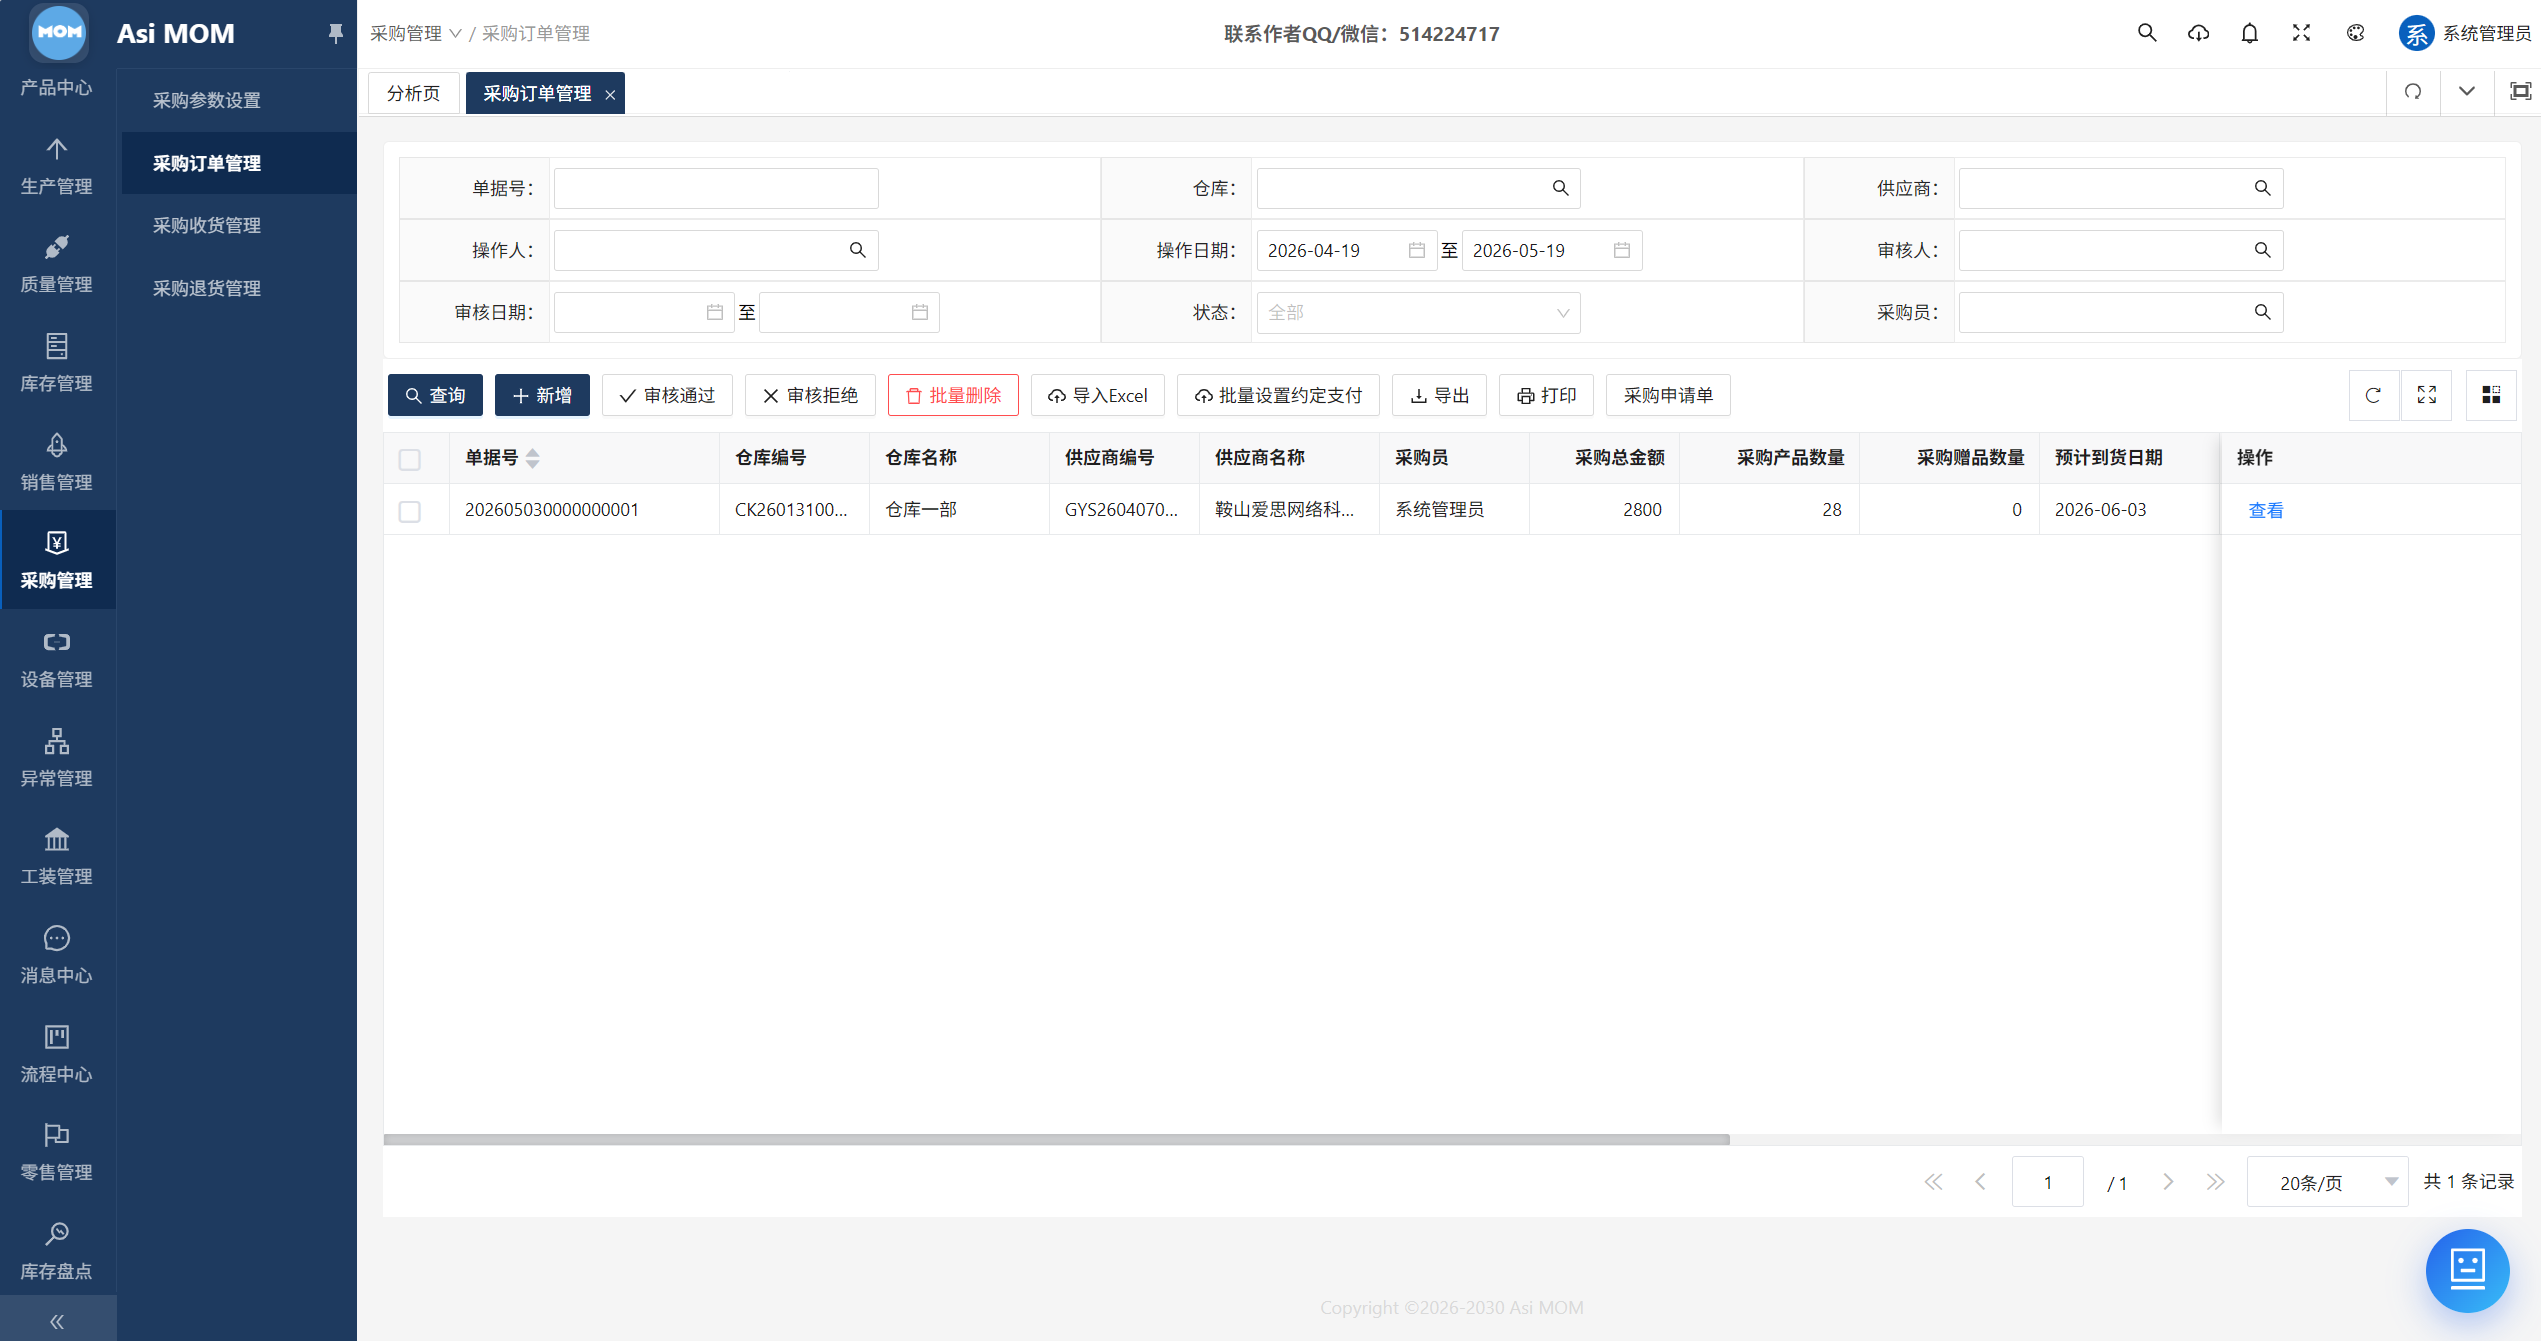This screenshot has width=2541, height=1341.
Task: Toggle fullscreen icon in header
Action: pos(2302,33)
